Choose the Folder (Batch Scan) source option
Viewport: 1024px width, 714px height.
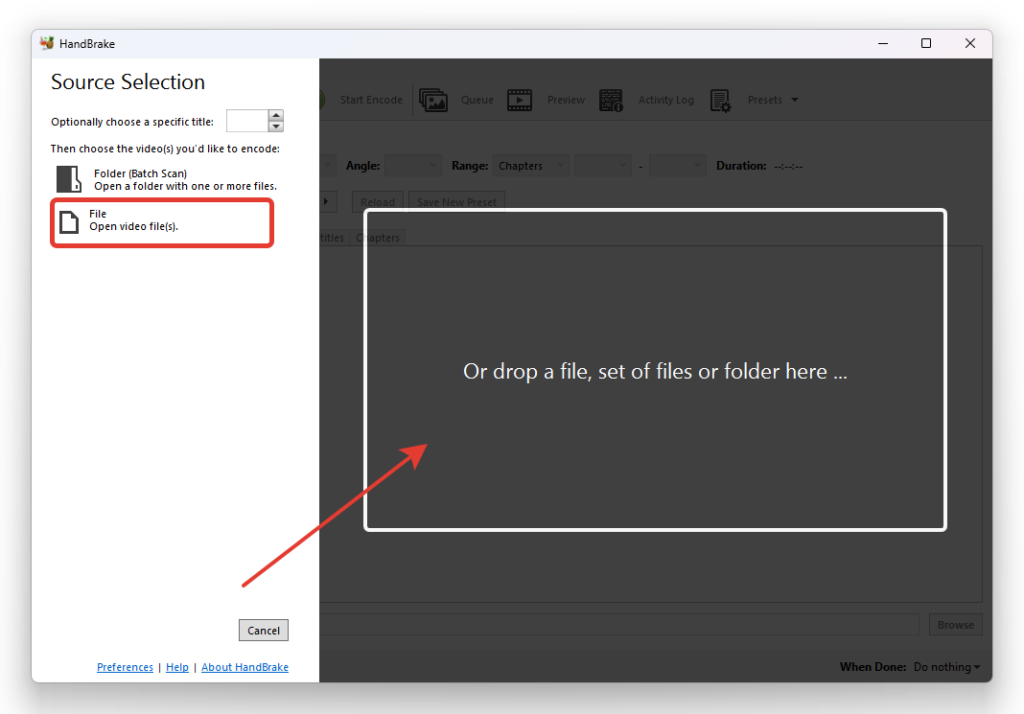pos(167,180)
